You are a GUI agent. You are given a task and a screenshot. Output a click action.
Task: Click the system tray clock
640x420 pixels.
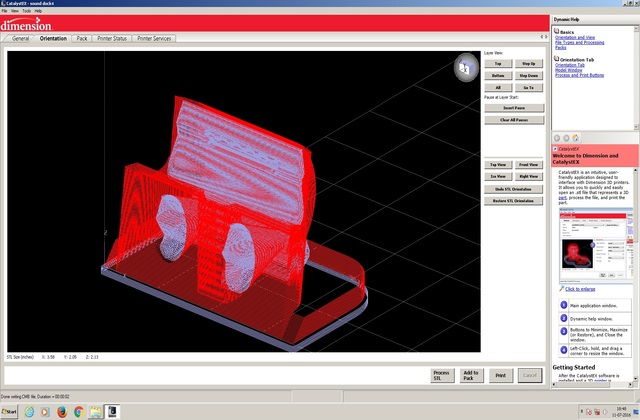pyautogui.click(x=621, y=411)
